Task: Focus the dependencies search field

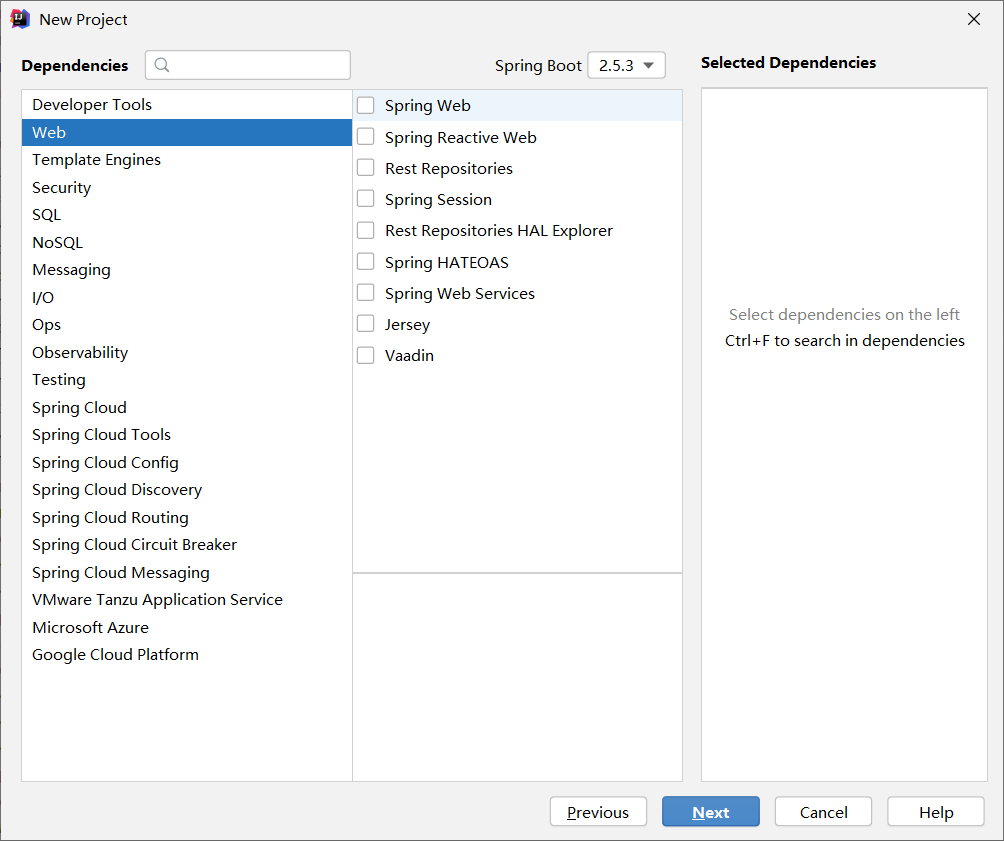Action: 260,65
